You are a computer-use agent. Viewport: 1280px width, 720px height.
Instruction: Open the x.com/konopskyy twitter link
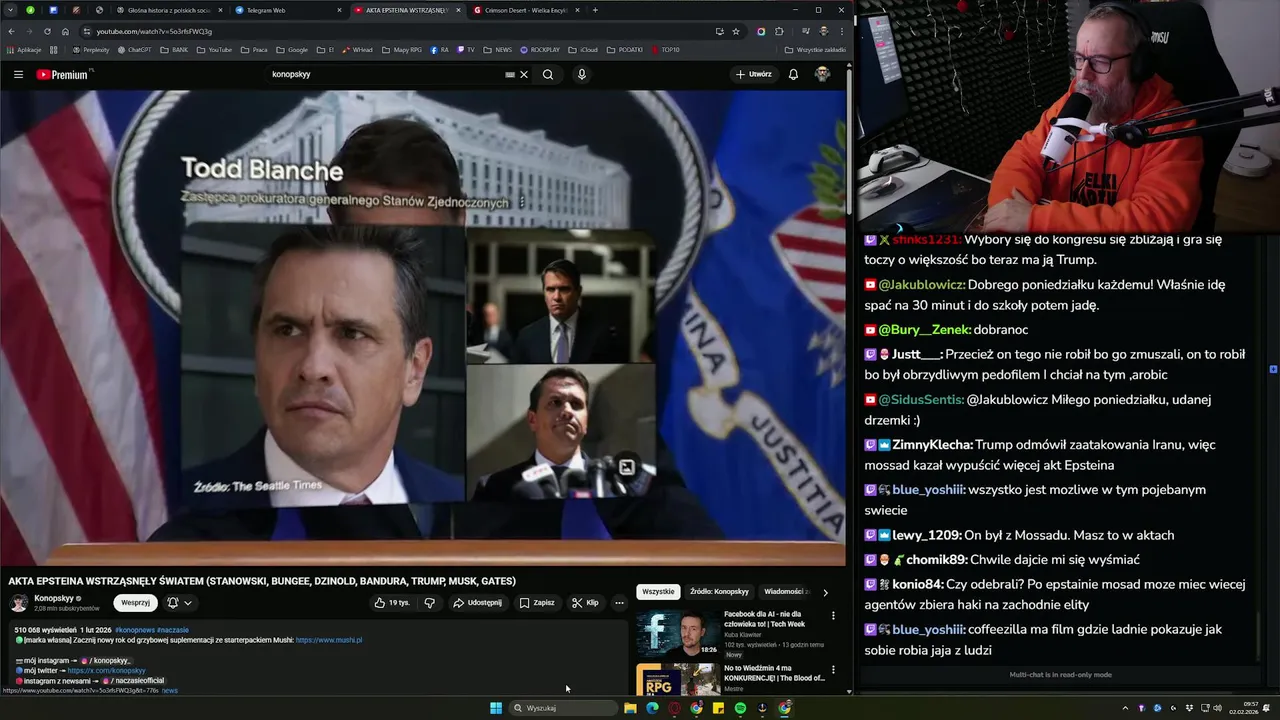[106, 670]
